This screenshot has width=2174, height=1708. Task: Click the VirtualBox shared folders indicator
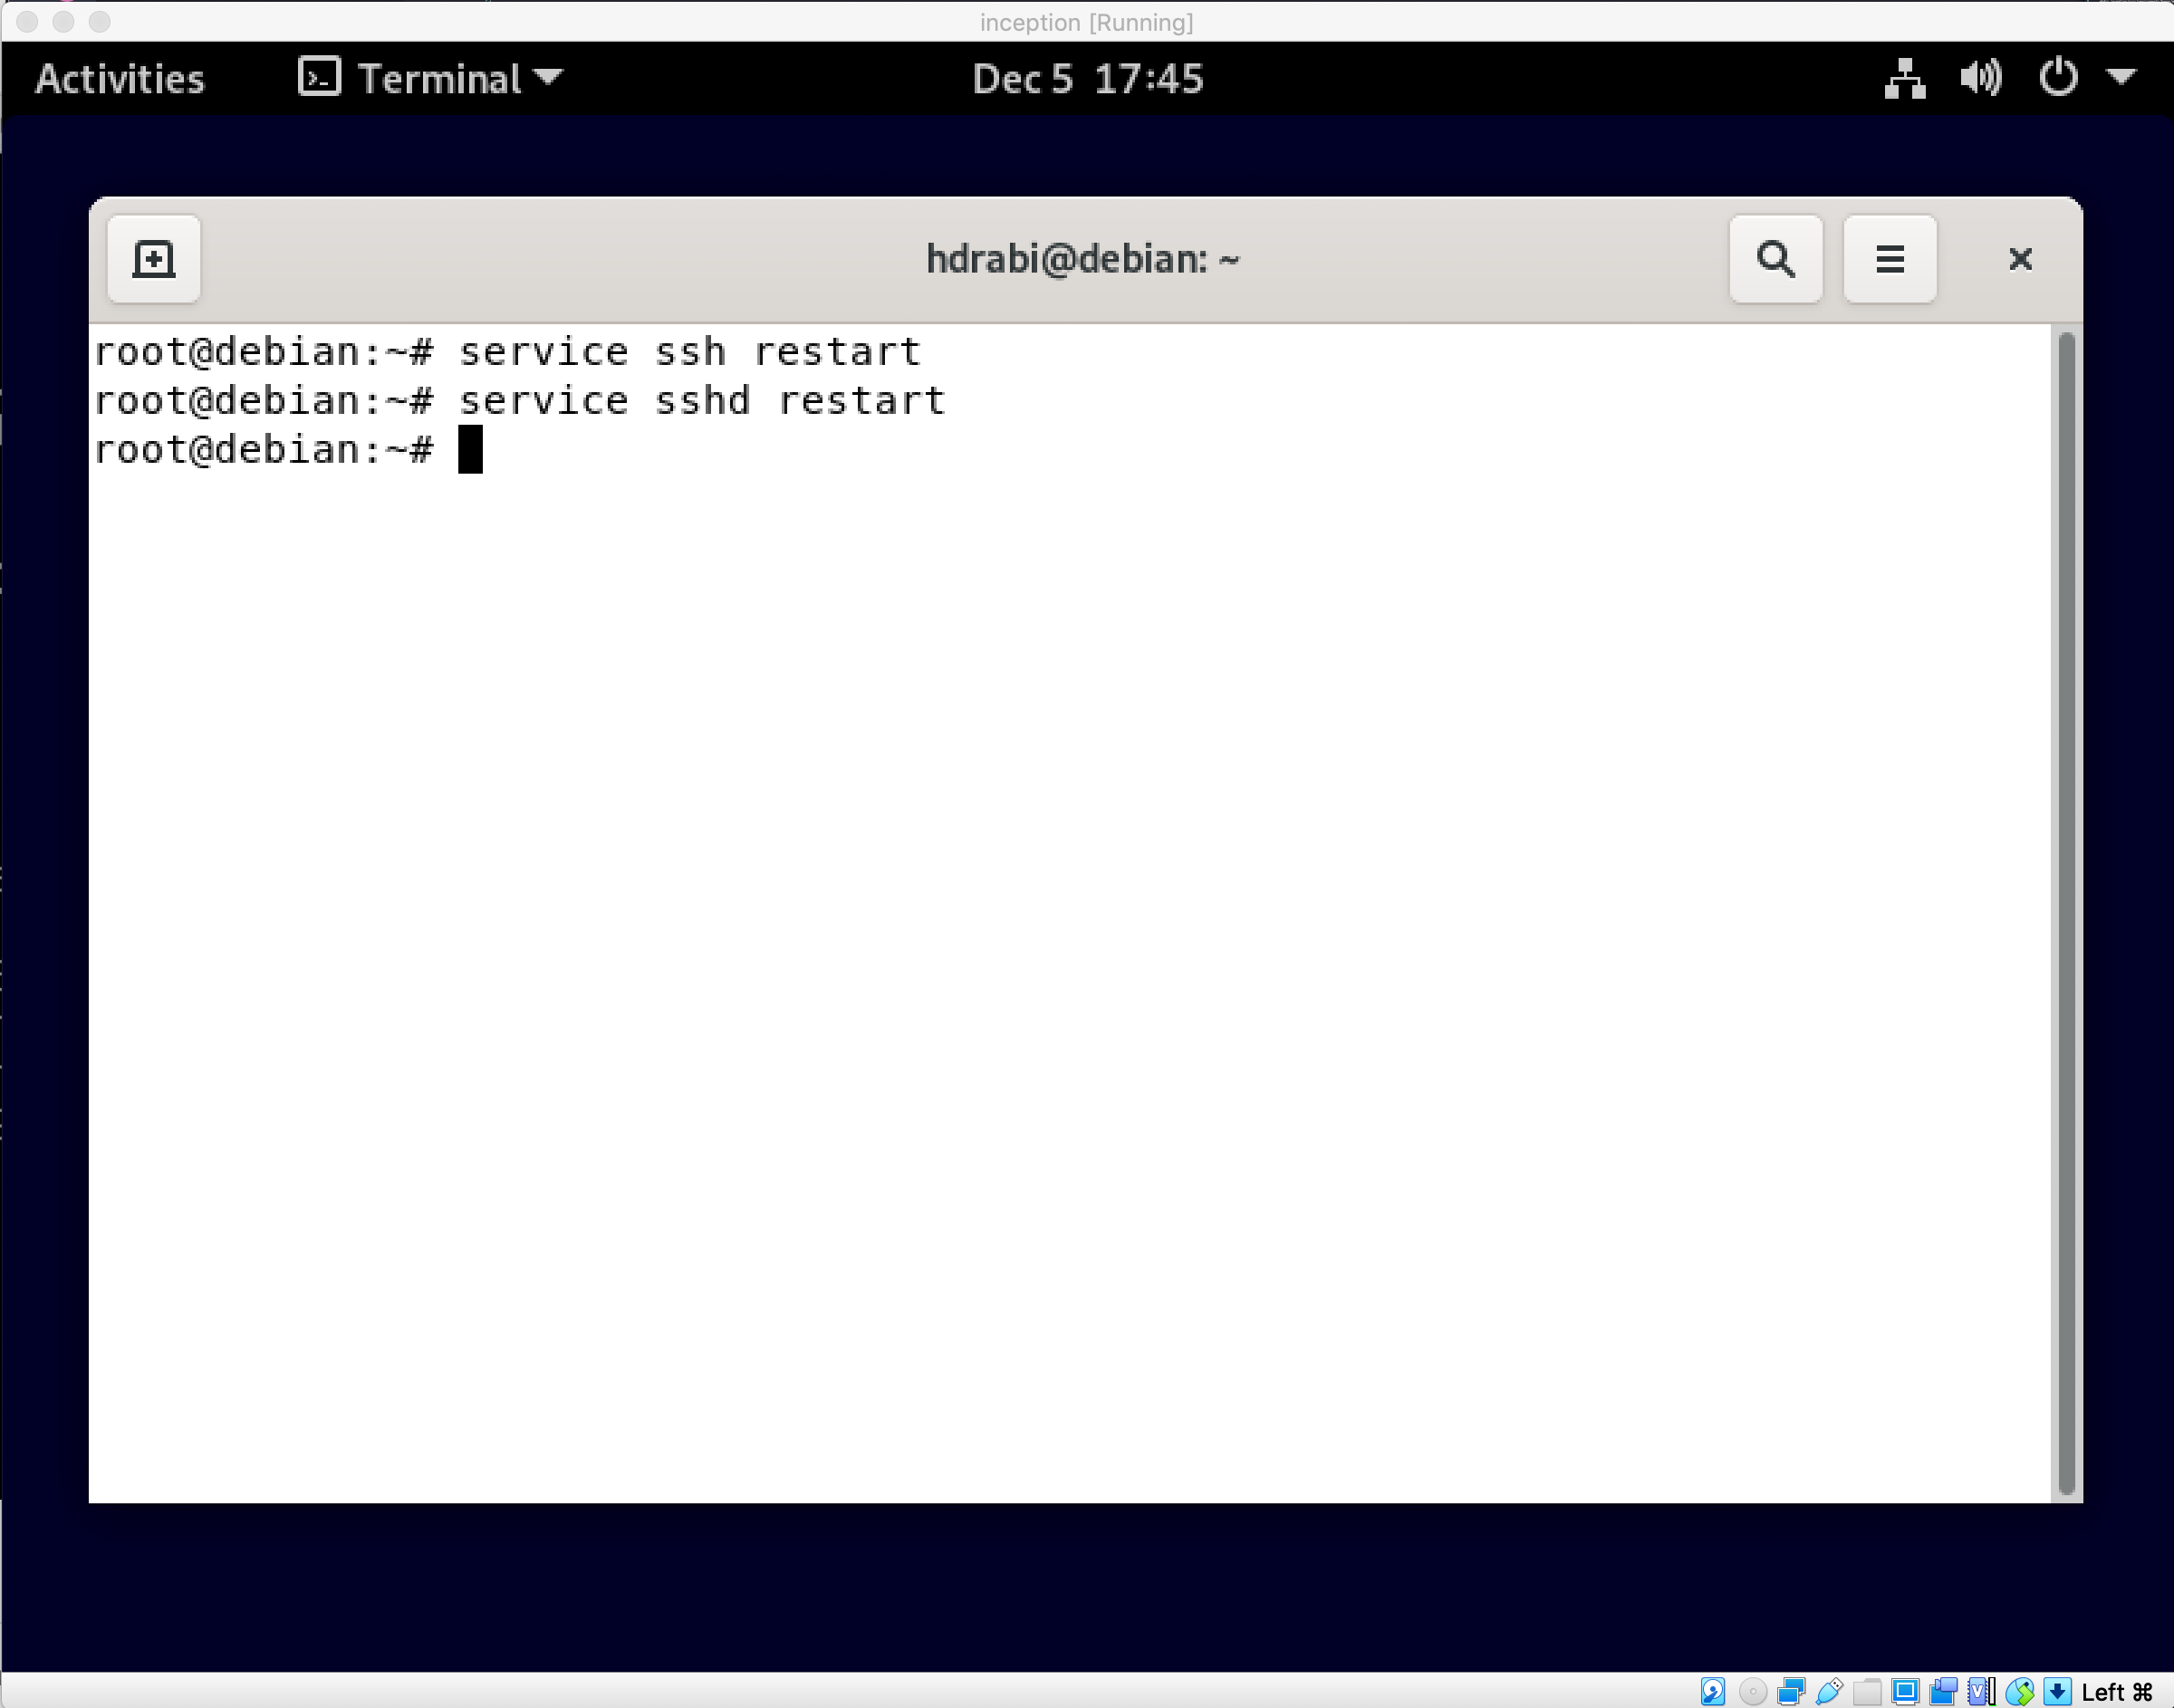click(x=1867, y=1691)
